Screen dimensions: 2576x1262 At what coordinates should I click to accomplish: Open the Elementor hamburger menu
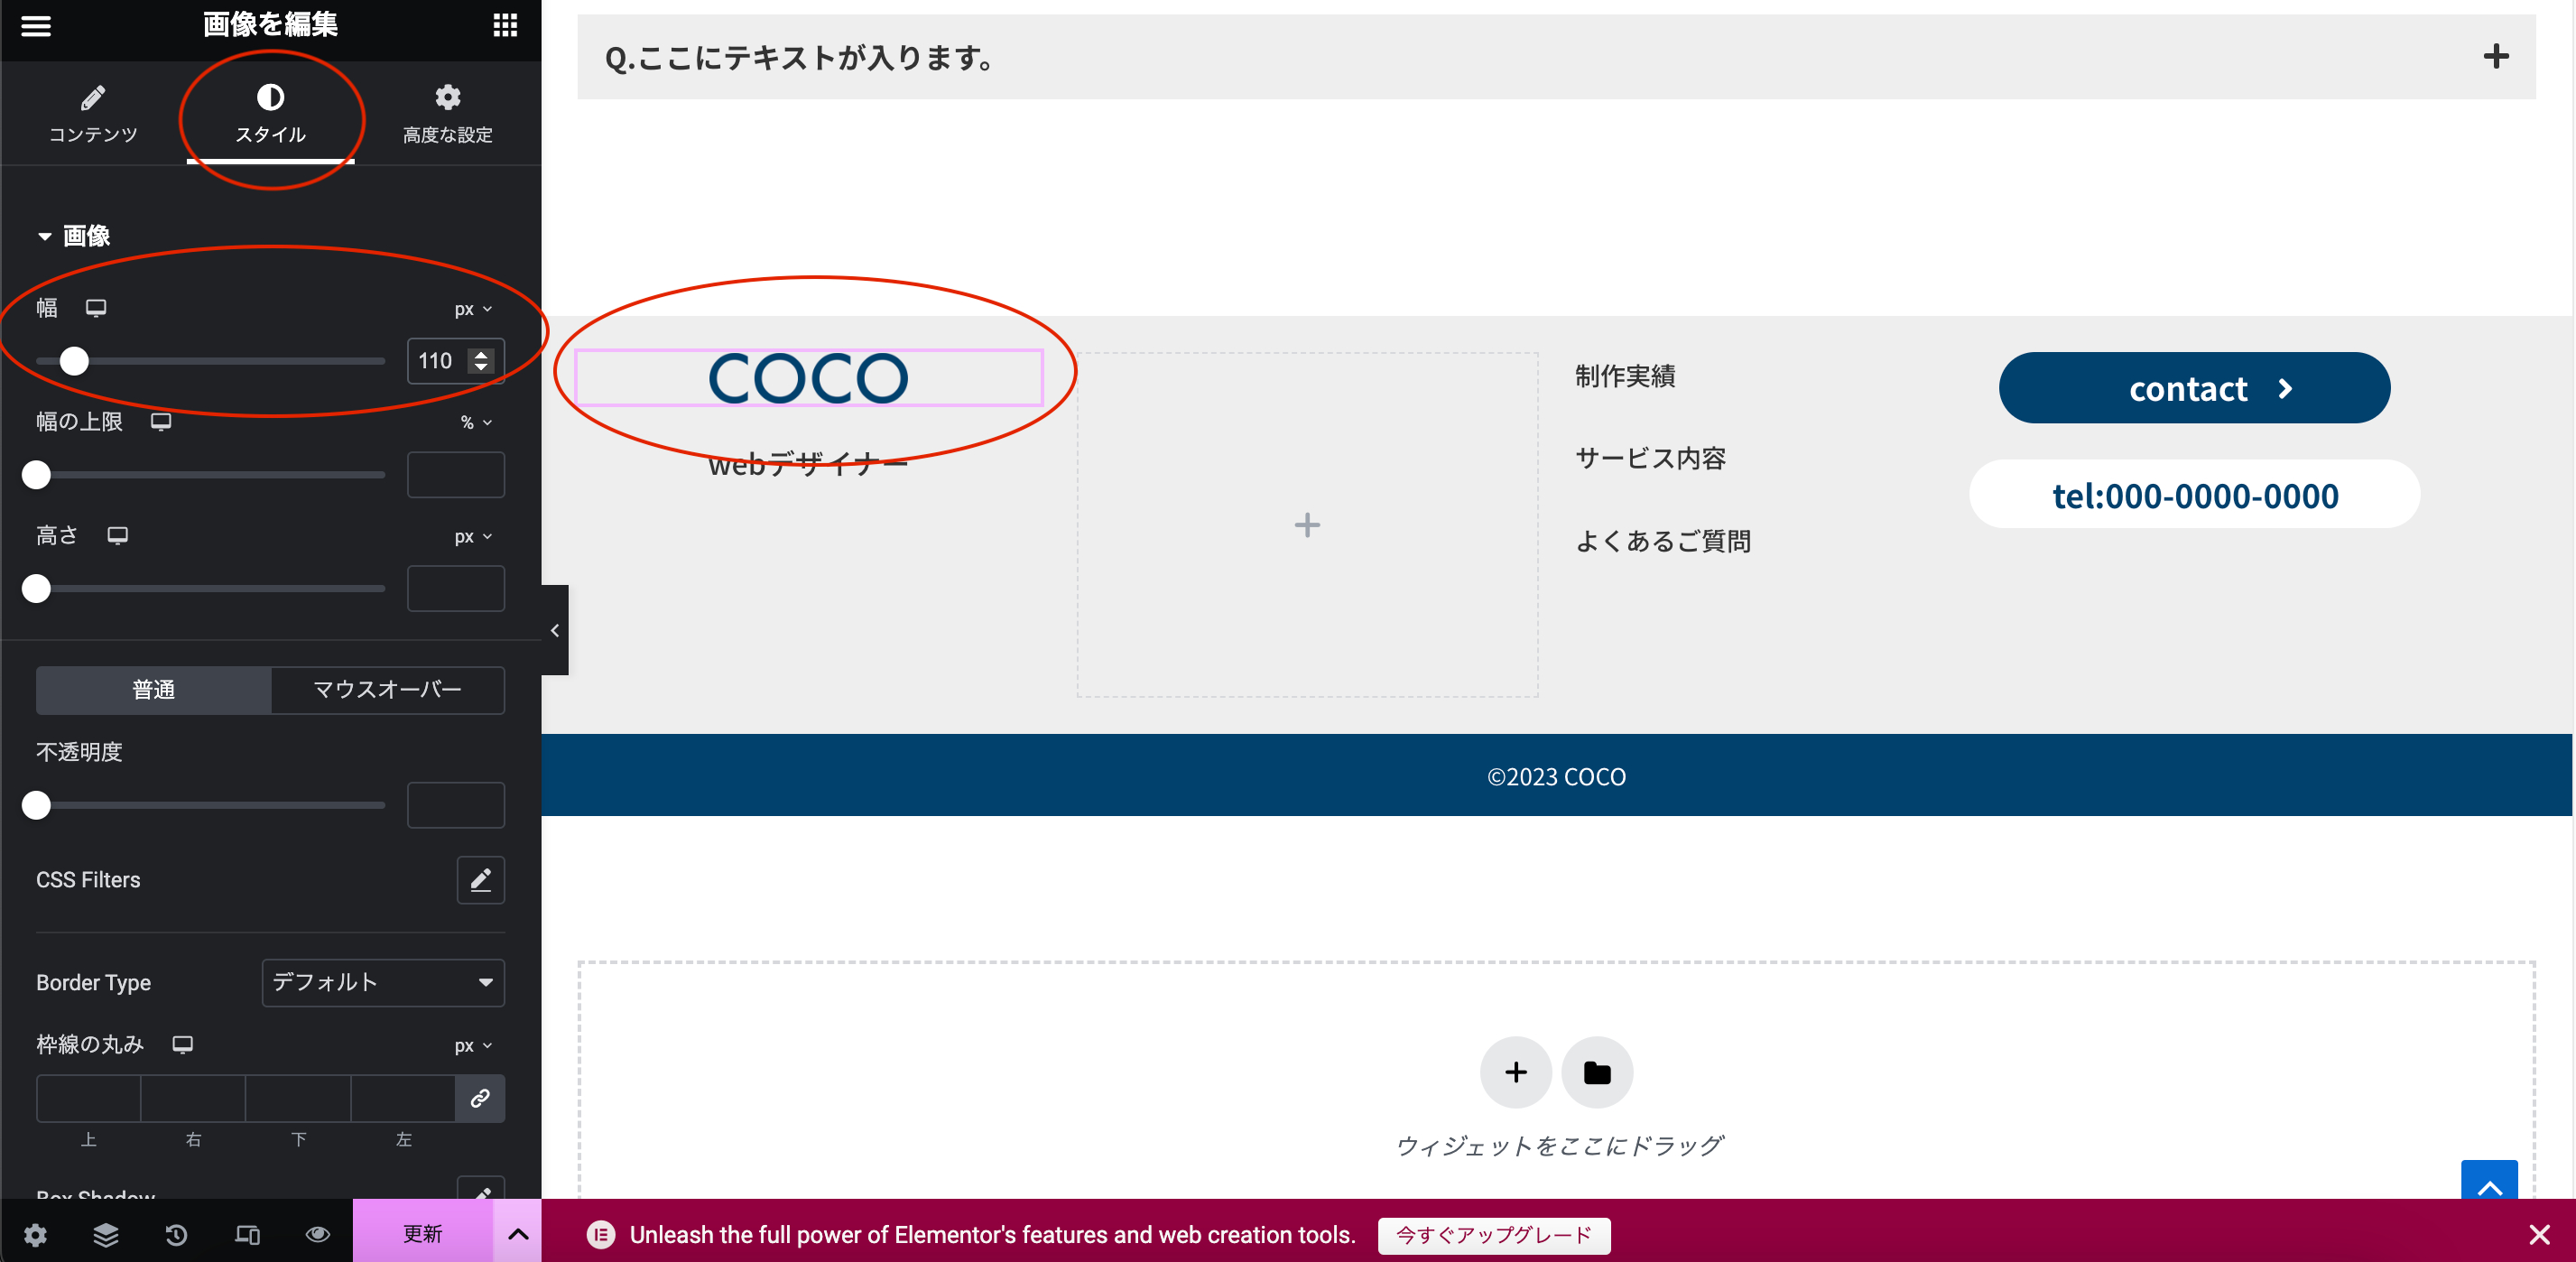[x=35, y=26]
